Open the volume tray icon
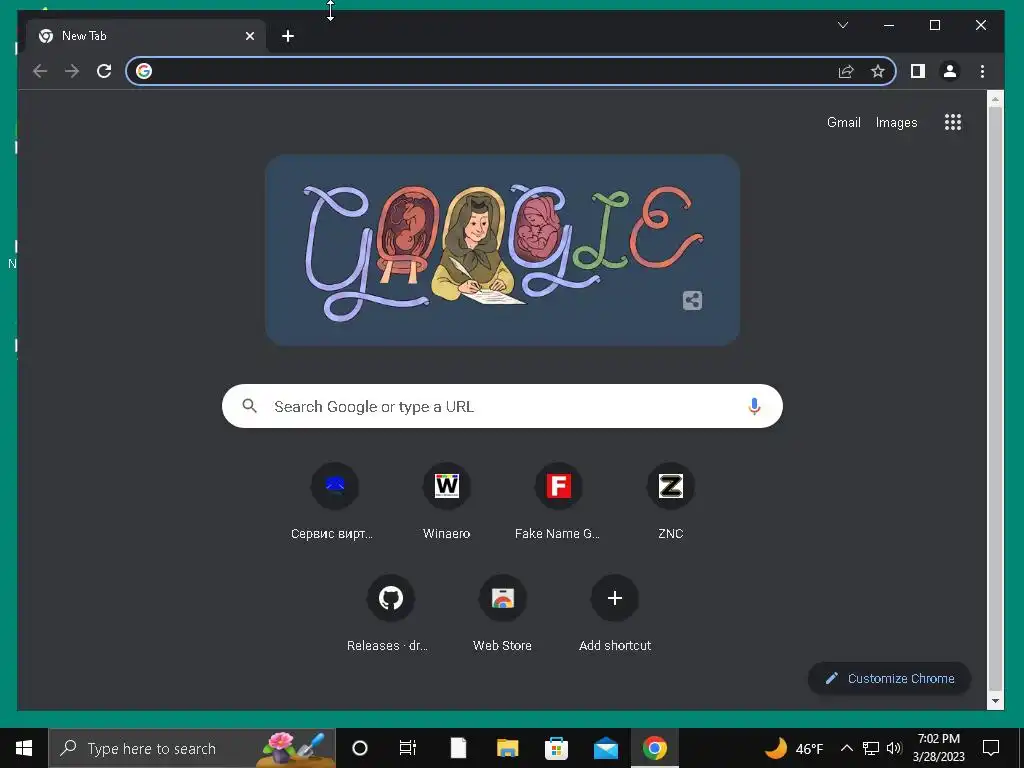The image size is (1024, 768). [894, 748]
